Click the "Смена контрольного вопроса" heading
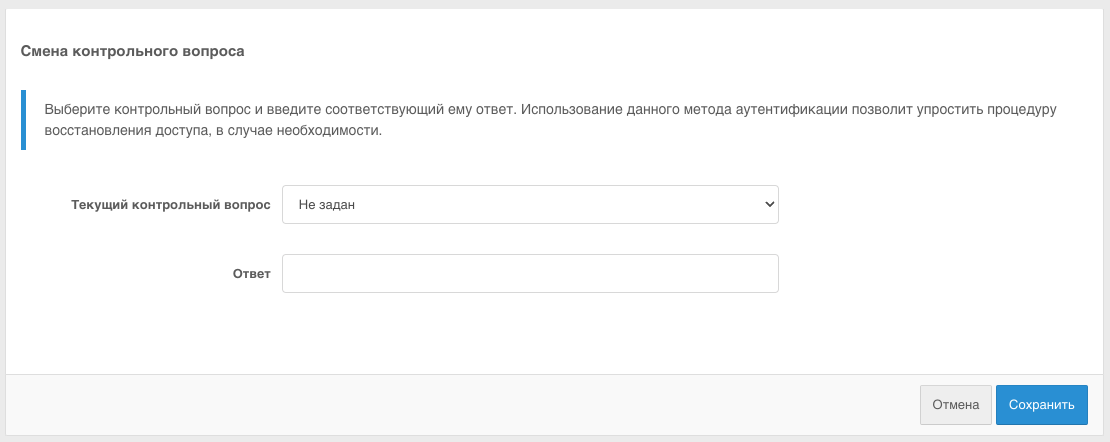The width and height of the screenshot is (1110, 442). 133,50
